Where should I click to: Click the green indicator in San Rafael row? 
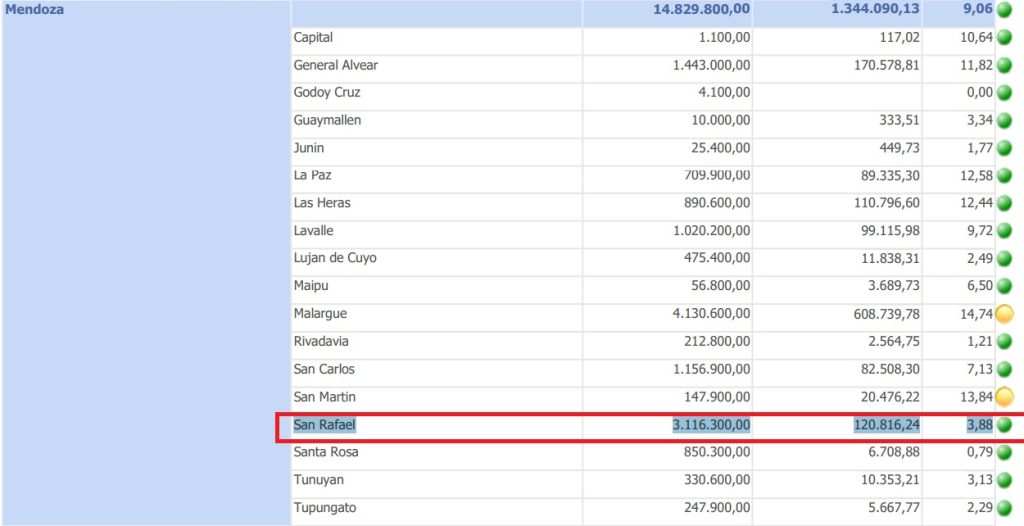tap(1004, 425)
